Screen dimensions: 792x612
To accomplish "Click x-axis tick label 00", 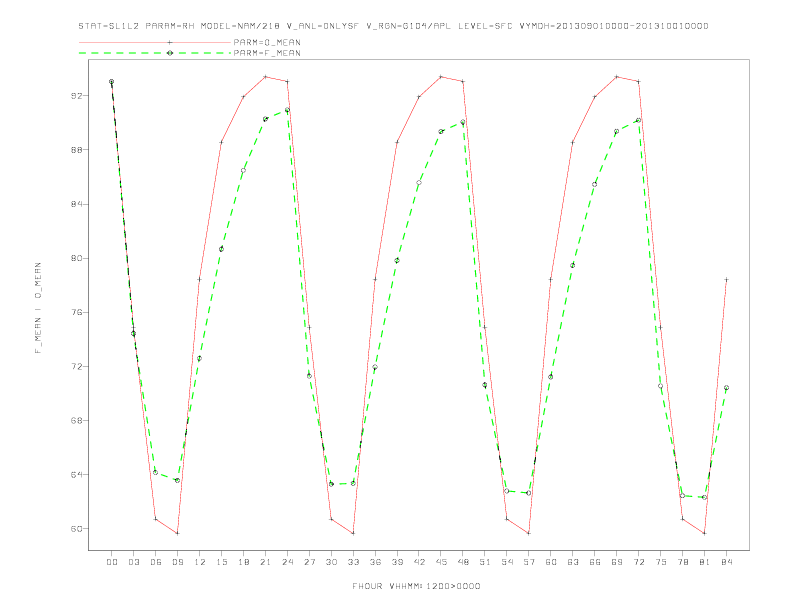I will (112, 562).
